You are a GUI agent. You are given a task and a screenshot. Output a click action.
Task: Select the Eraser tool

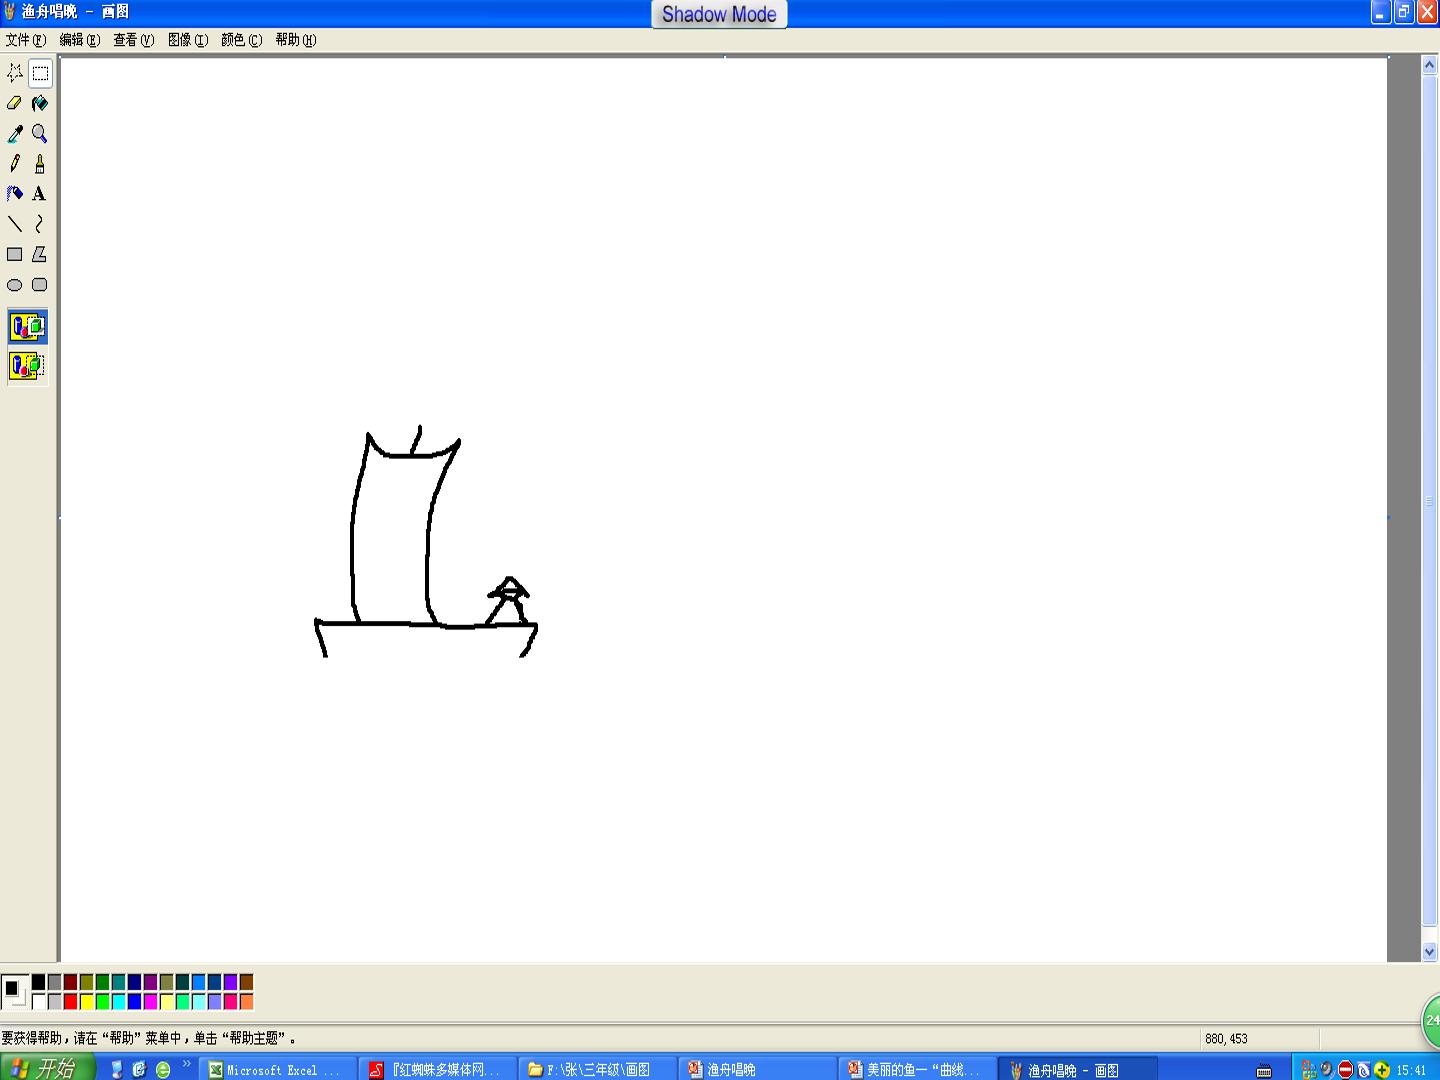15,103
